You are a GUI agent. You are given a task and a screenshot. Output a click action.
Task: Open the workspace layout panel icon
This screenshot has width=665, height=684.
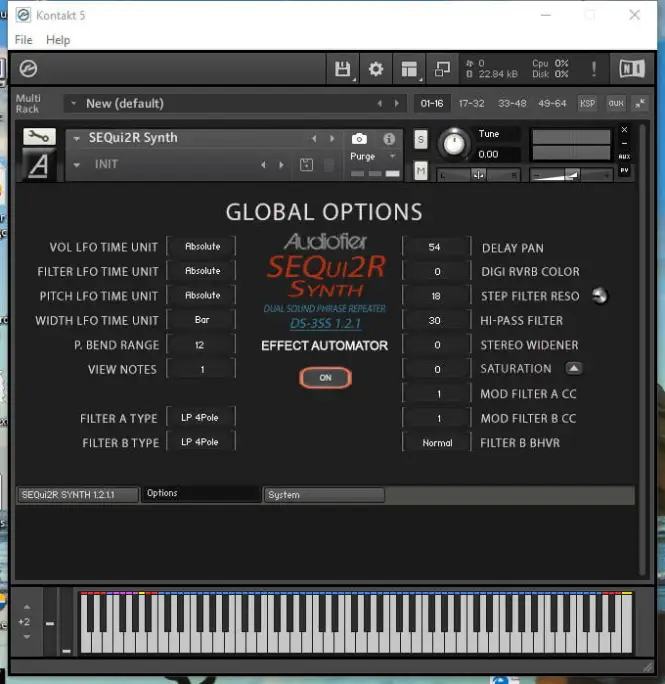[409, 69]
